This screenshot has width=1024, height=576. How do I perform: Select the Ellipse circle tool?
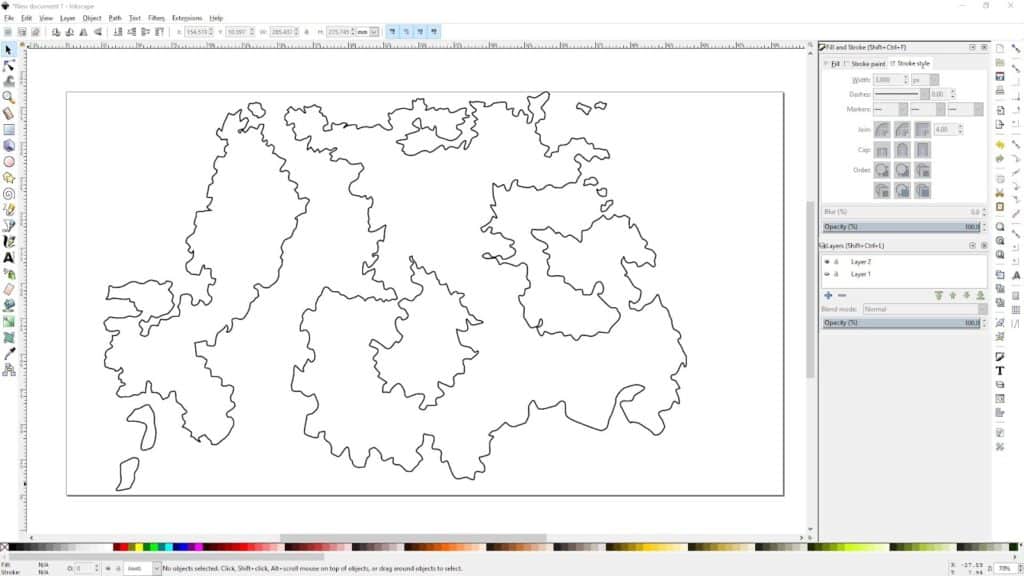tap(8, 161)
